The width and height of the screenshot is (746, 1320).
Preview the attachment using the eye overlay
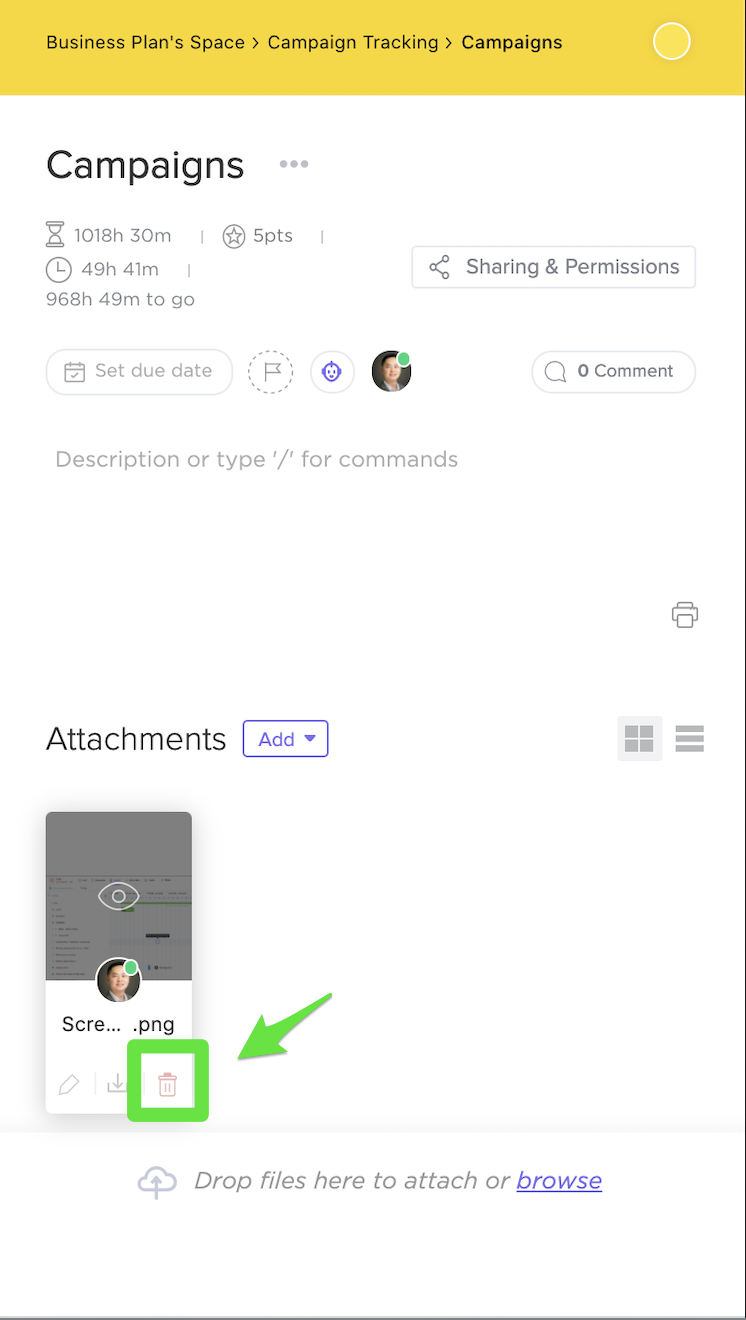[x=118, y=896]
